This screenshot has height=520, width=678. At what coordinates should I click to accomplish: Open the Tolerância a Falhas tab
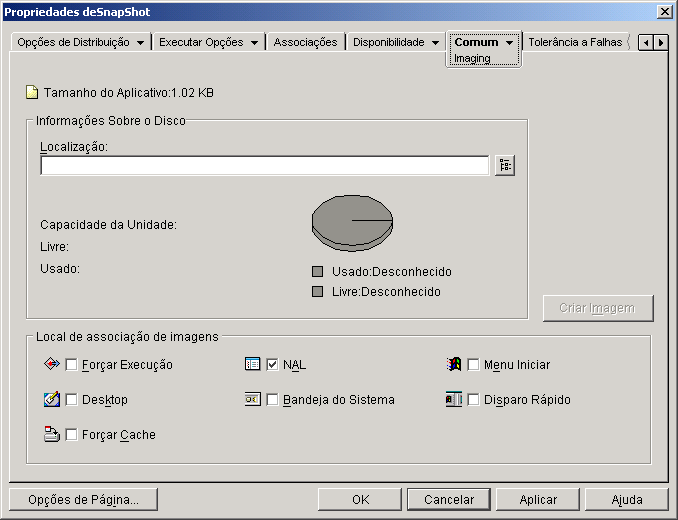pos(575,42)
